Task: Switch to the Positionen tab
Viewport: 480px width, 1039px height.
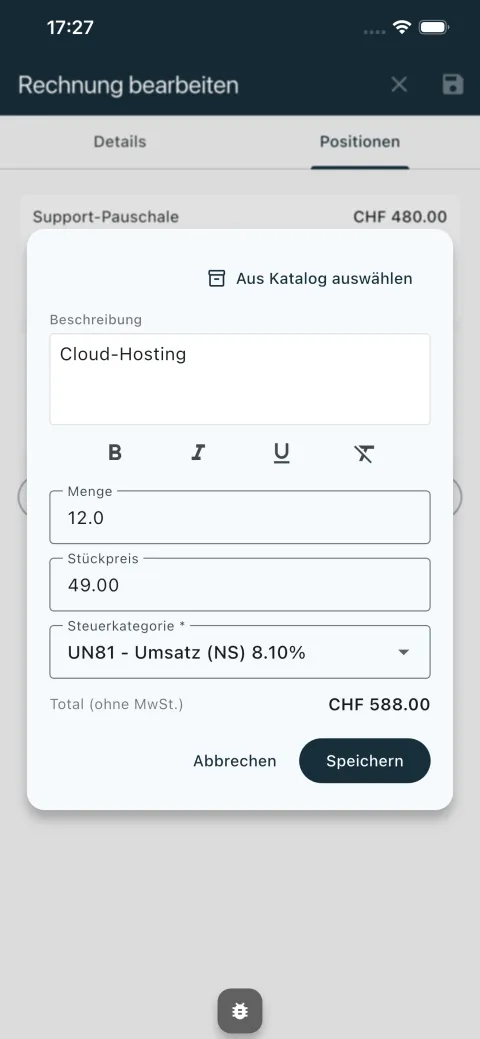Action: [x=360, y=142]
